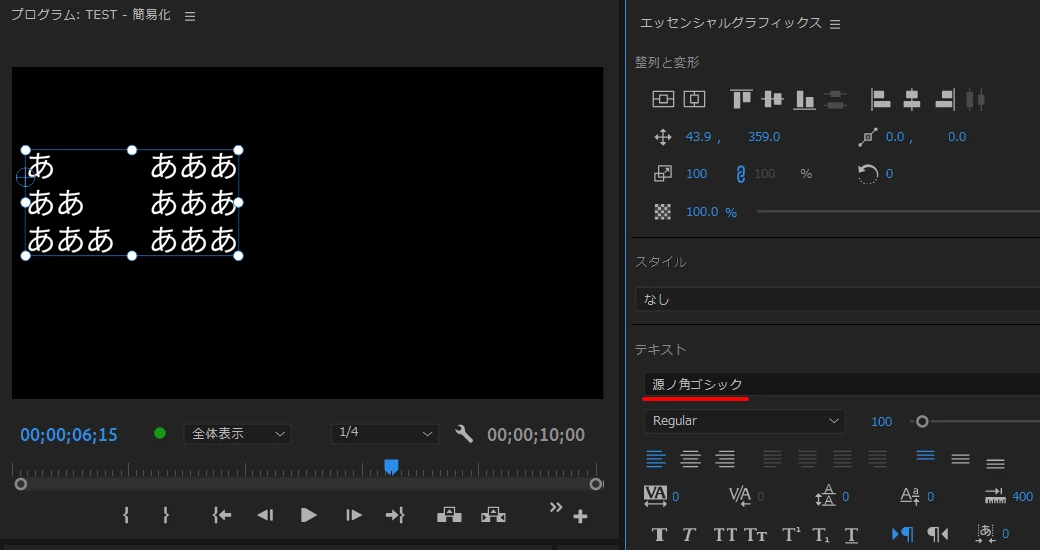Toggle the scale link constraint icon
This screenshot has width=1040, height=550.
click(741, 174)
